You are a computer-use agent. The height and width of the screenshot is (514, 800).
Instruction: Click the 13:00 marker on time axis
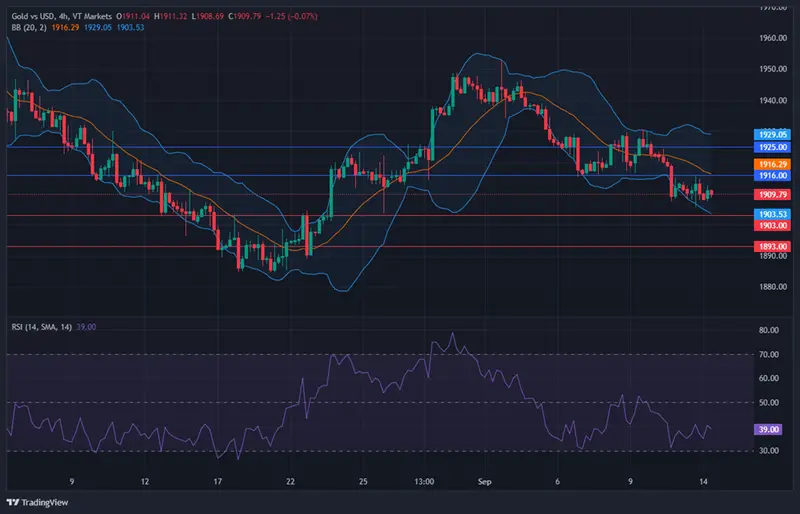pos(423,480)
